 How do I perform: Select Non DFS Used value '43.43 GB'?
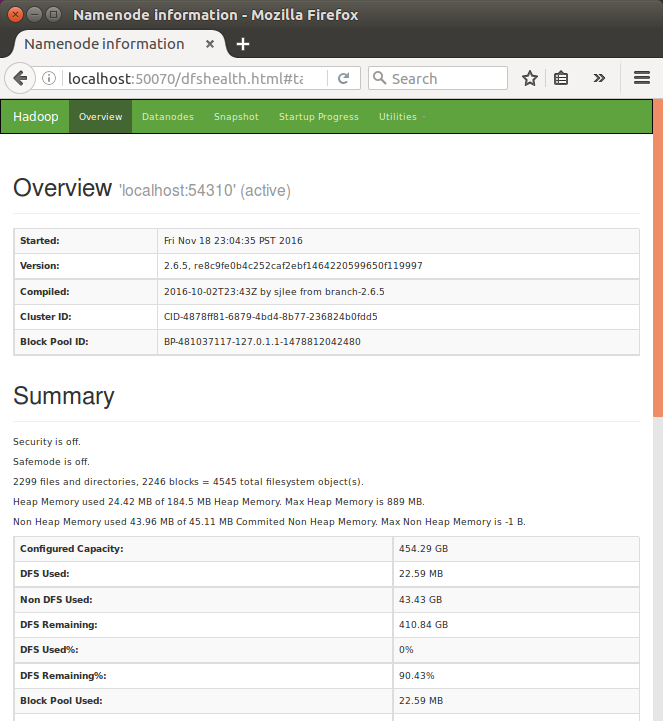pyautogui.click(x=420, y=600)
